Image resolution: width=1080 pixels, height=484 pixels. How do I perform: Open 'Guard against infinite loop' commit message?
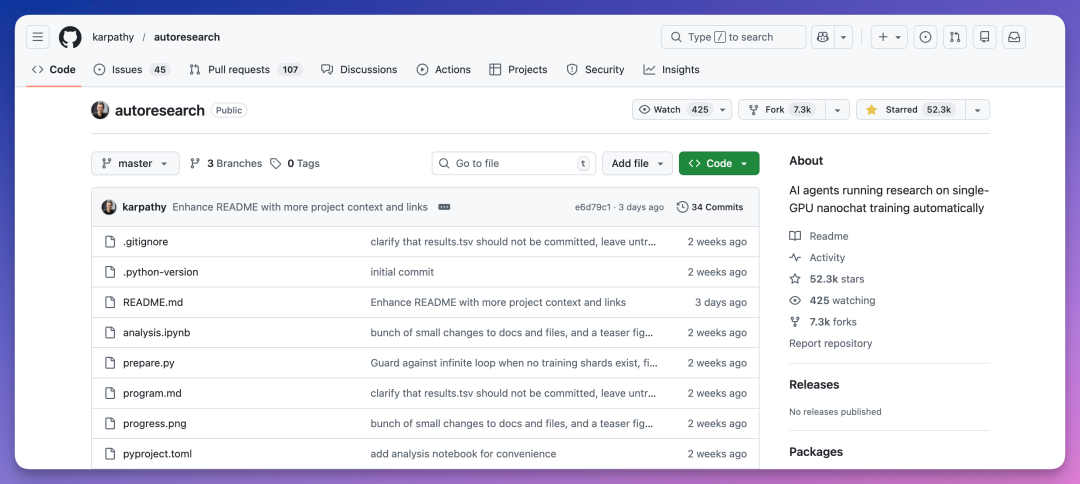pyautogui.click(x=514, y=363)
